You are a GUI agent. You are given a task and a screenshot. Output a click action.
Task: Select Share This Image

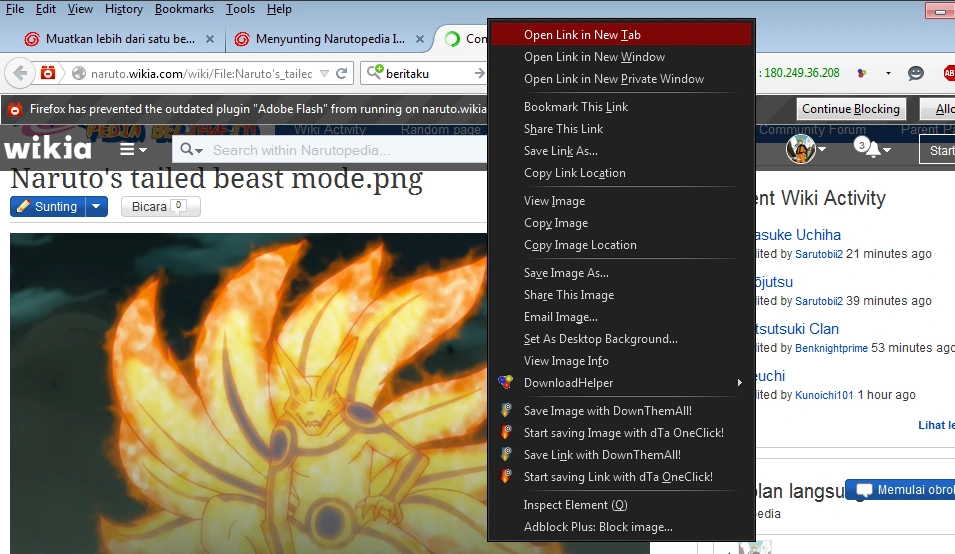point(621,294)
